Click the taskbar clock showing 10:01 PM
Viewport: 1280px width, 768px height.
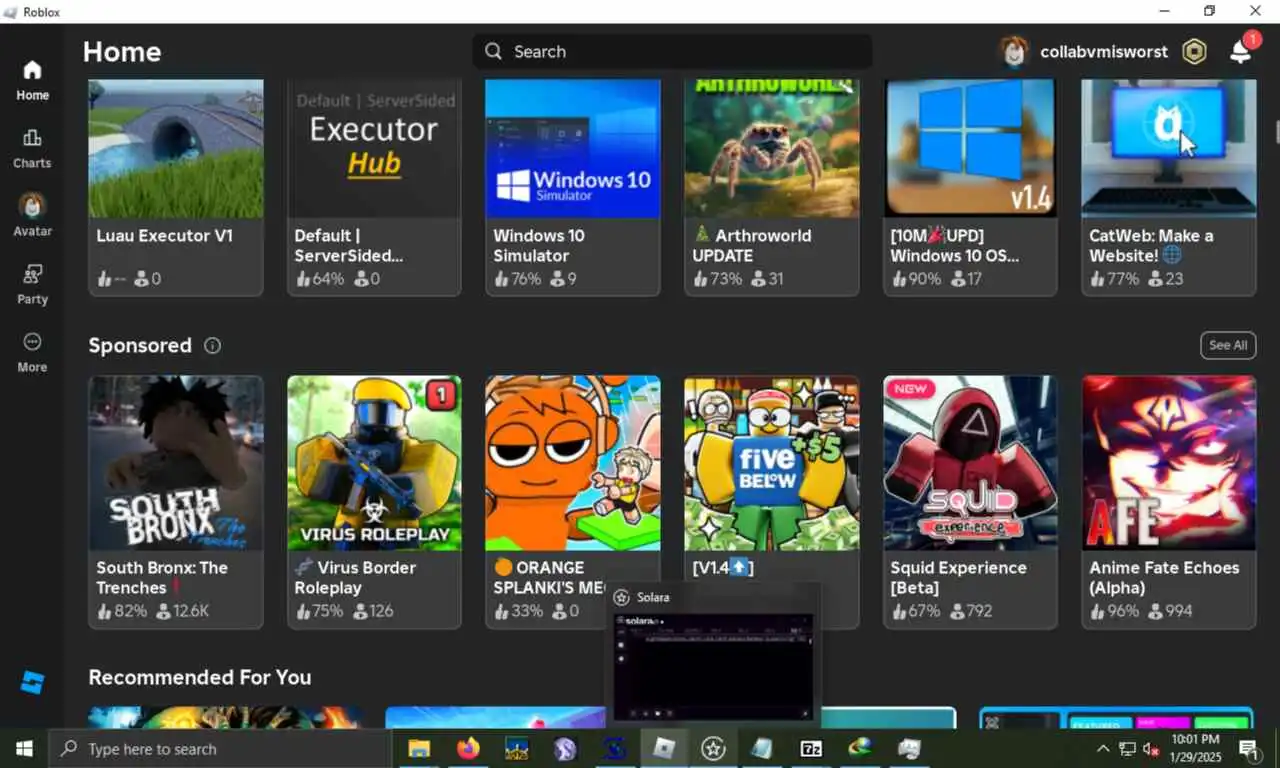pos(1194,748)
